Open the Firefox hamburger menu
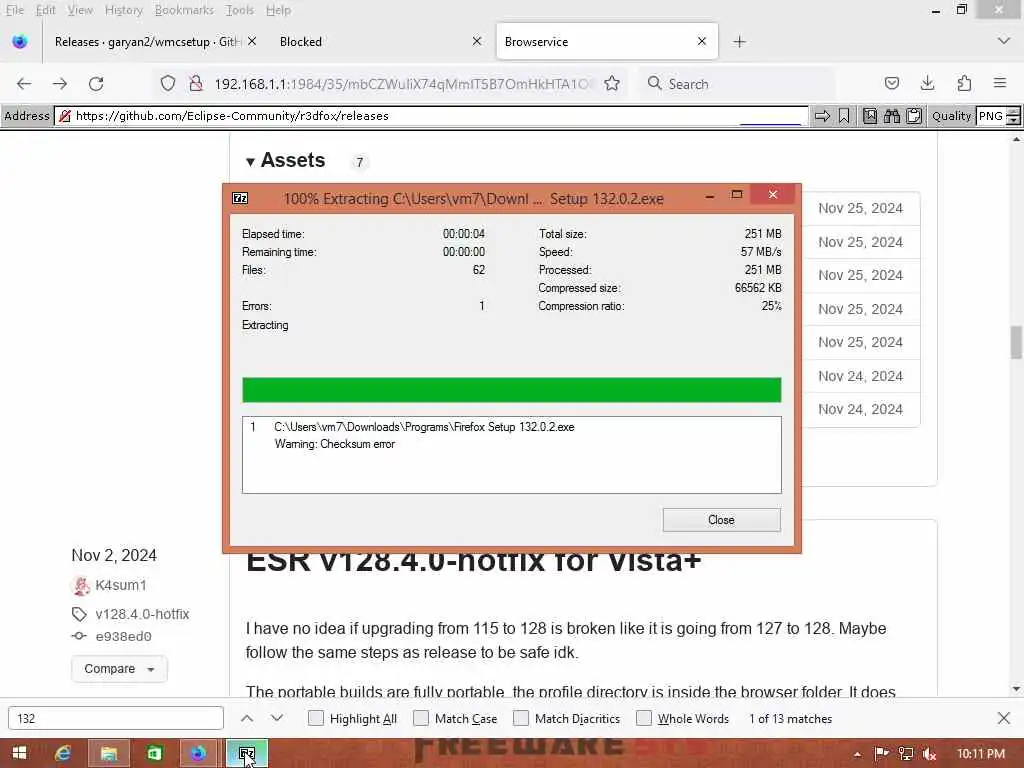The width and height of the screenshot is (1024, 768). tap(1000, 83)
